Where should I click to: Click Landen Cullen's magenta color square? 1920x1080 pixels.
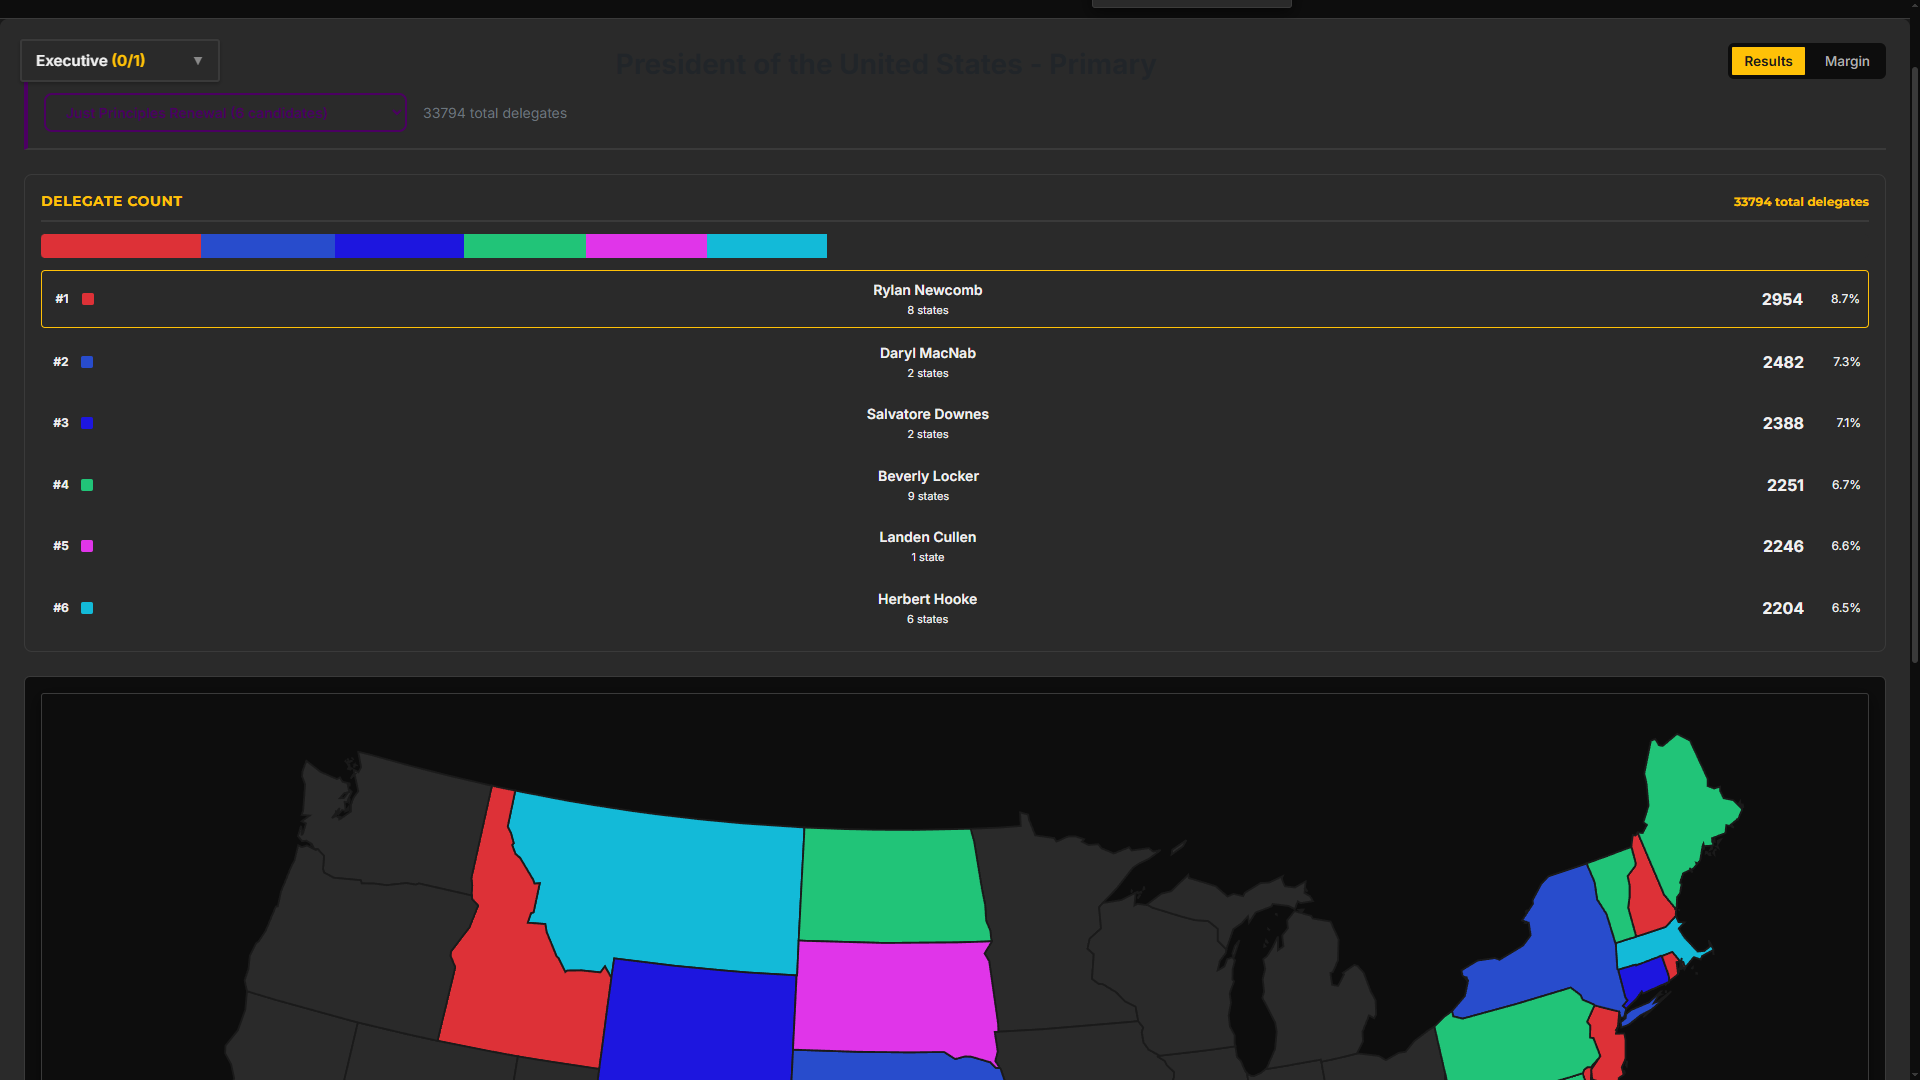click(87, 546)
